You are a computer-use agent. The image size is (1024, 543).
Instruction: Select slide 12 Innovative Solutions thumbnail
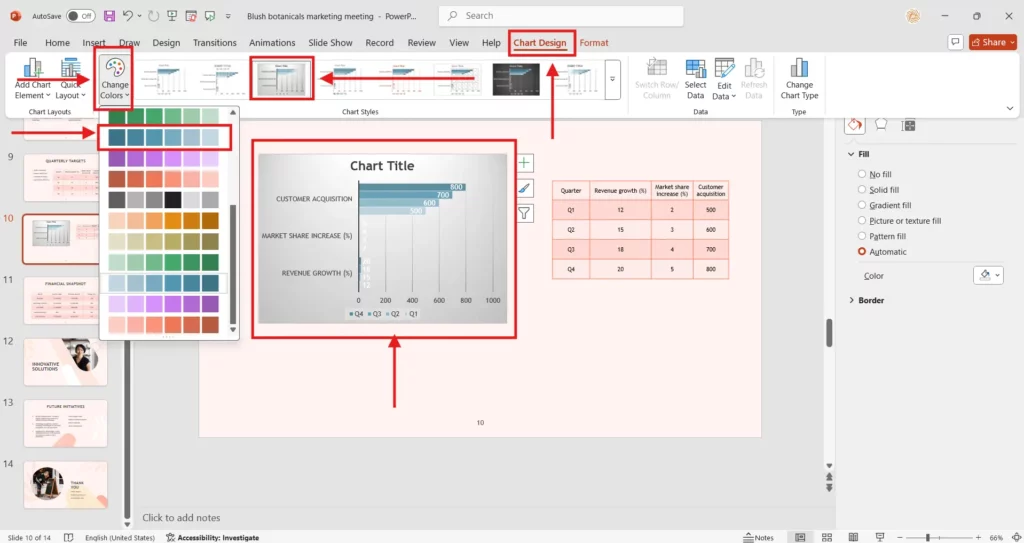click(65, 360)
